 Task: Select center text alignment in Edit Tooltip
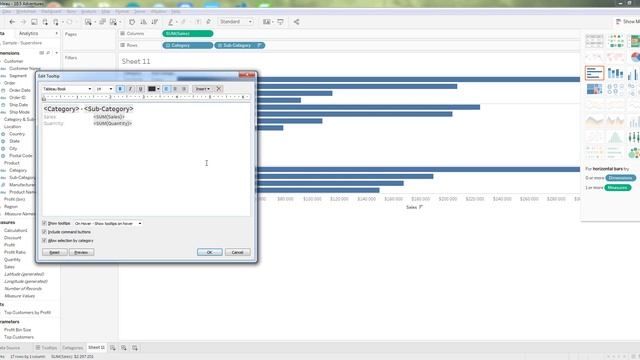click(x=175, y=89)
